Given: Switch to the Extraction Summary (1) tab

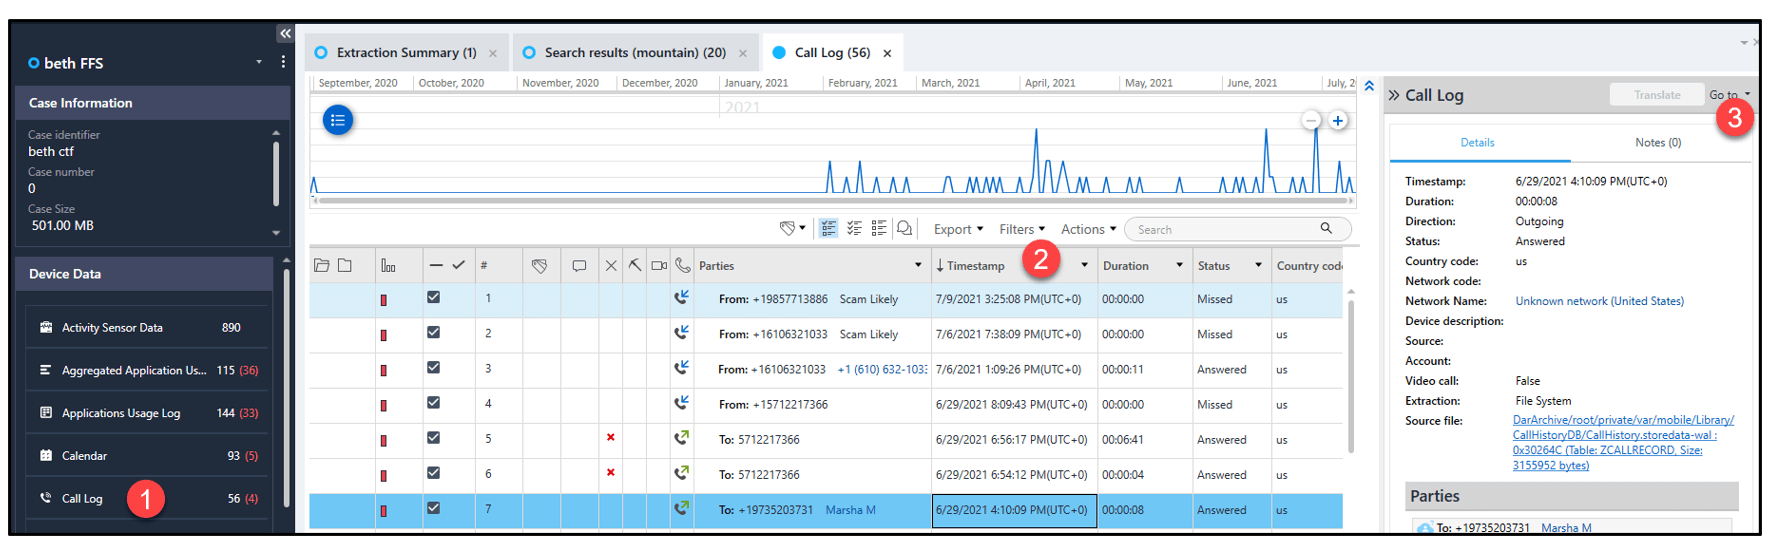Looking at the screenshot, I should (406, 53).
